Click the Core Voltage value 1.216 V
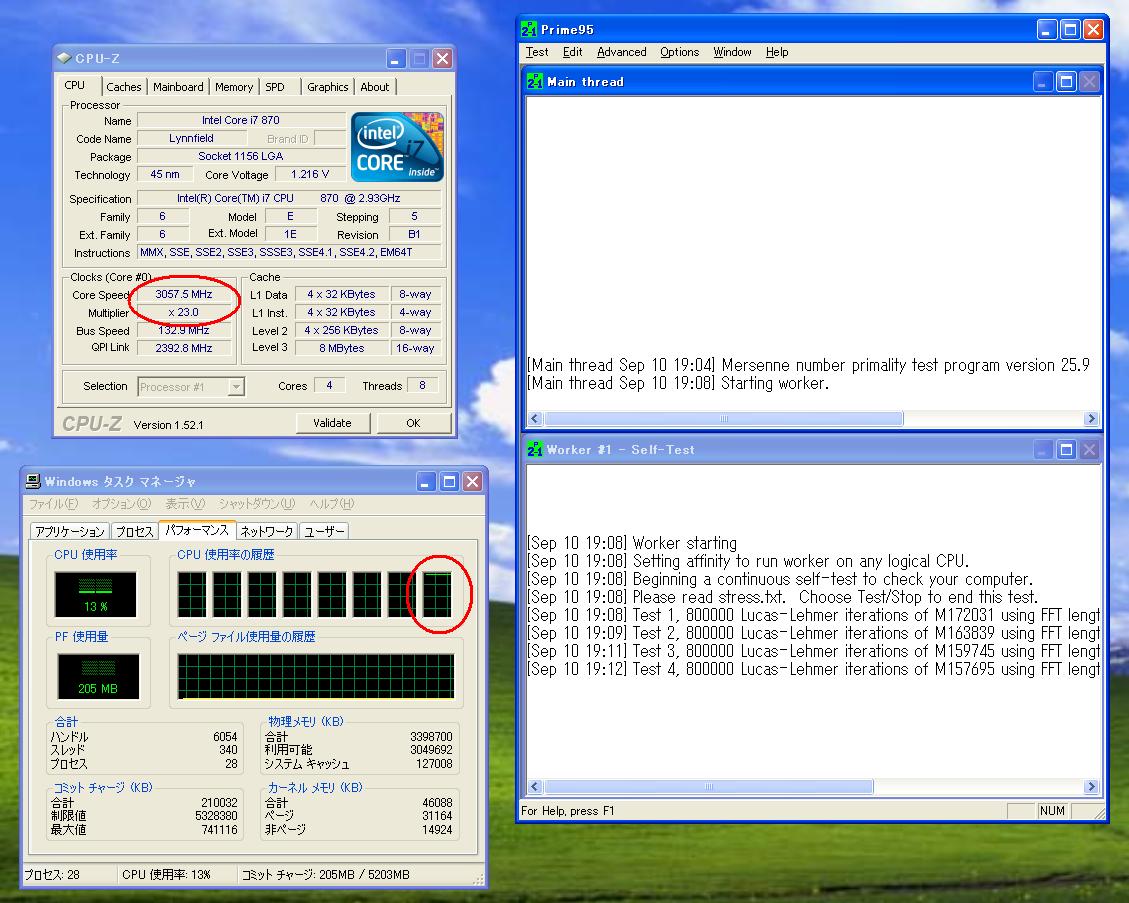Viewport: 1129px width, 903px height. 310,174
